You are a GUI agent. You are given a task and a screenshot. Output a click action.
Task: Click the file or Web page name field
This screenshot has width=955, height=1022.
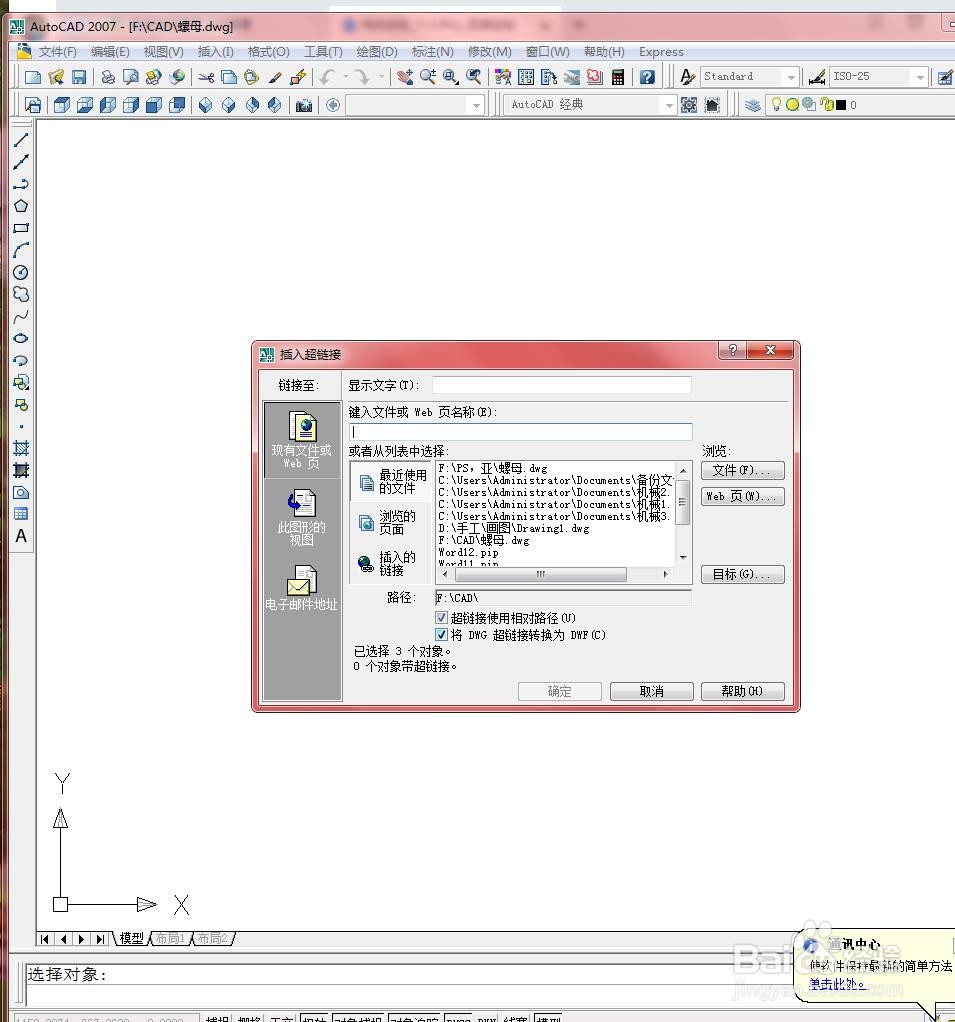pyautogui.click(x=521, y=431)
